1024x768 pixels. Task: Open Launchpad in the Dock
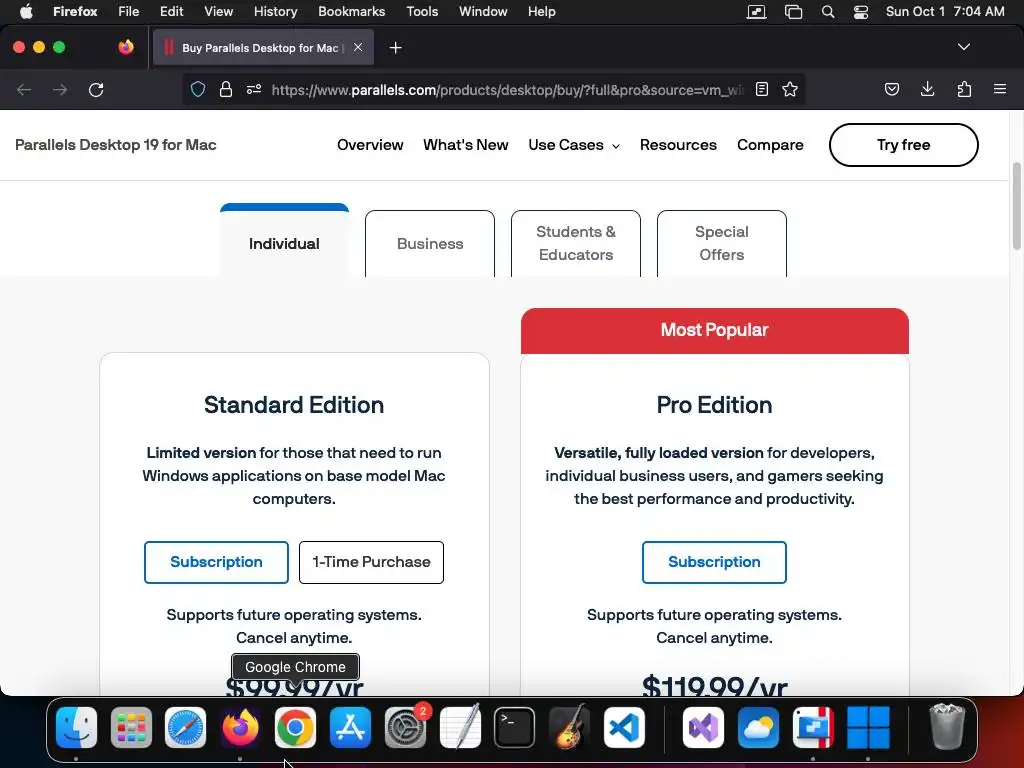point(131,727)
